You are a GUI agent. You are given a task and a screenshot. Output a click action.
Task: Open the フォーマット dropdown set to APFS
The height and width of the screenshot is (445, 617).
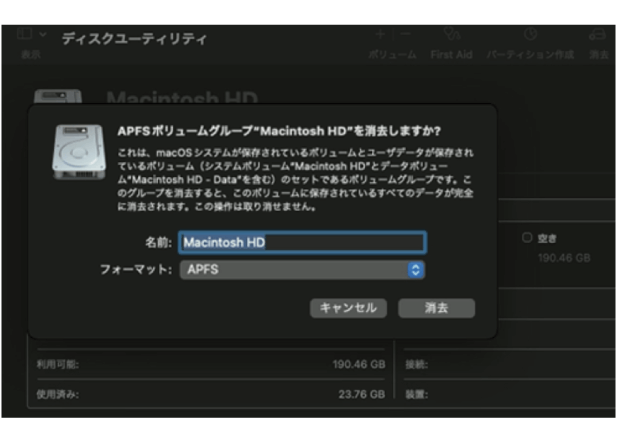(301, 270)
